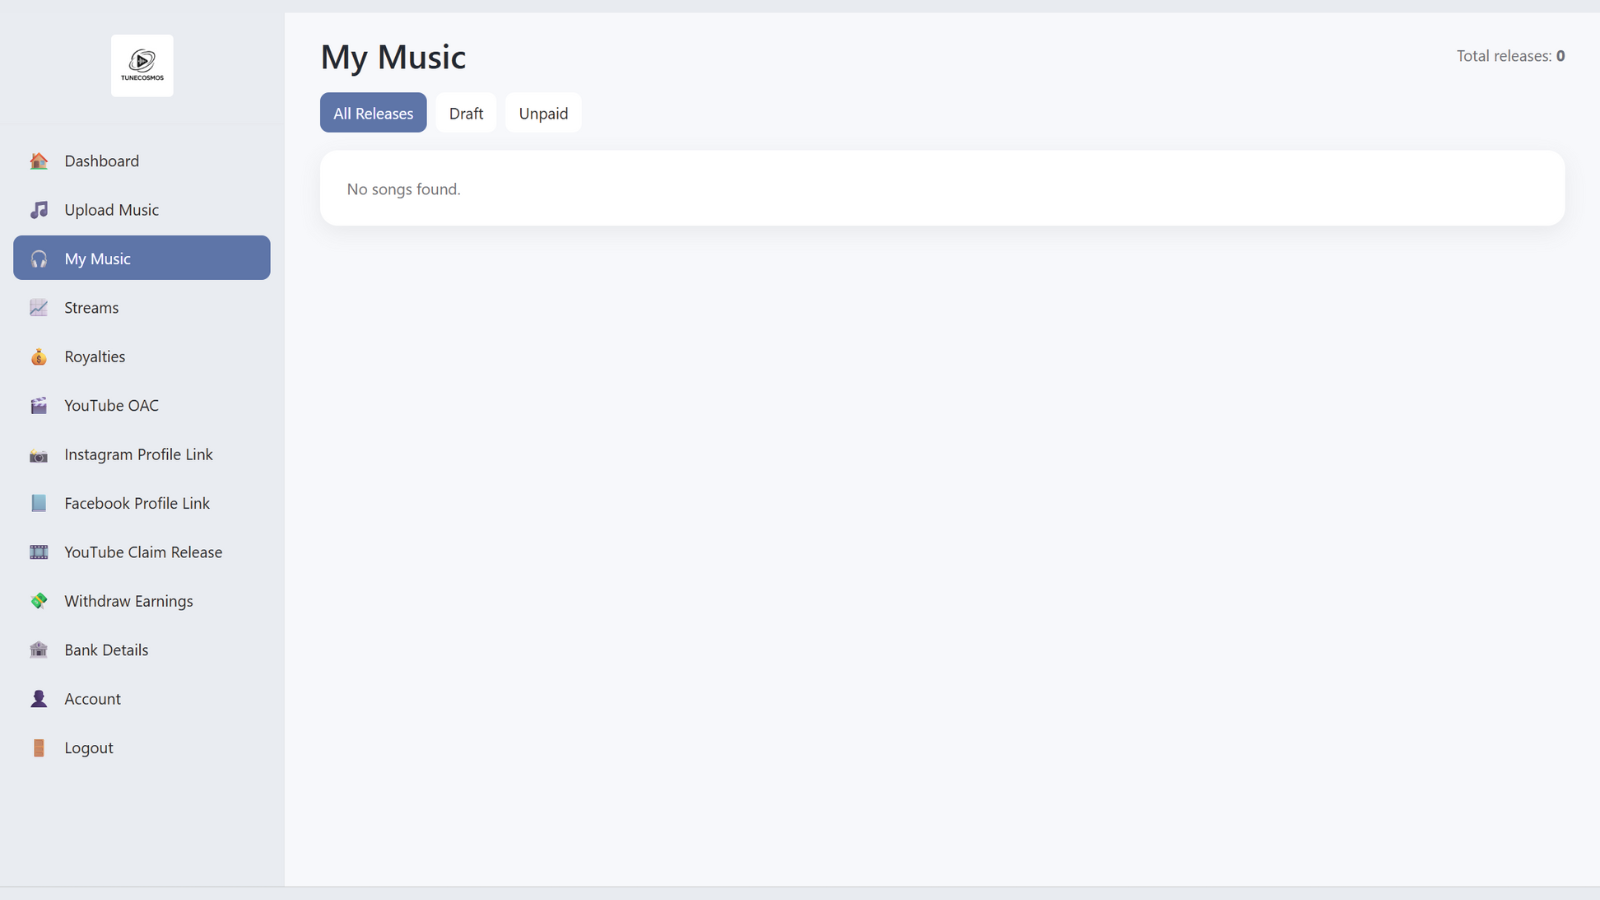This screenshot has width=1600, height=900.
Task: Click the Streams chart icon
Action: point(39,308)
